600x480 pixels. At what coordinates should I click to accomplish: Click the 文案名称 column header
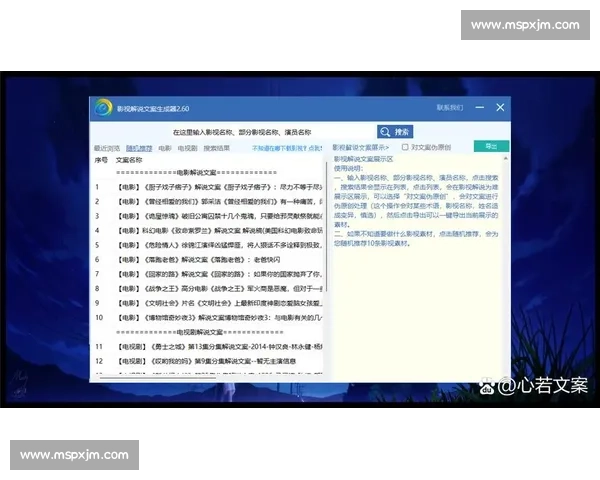pyautogui.click(x=129, y=160)
